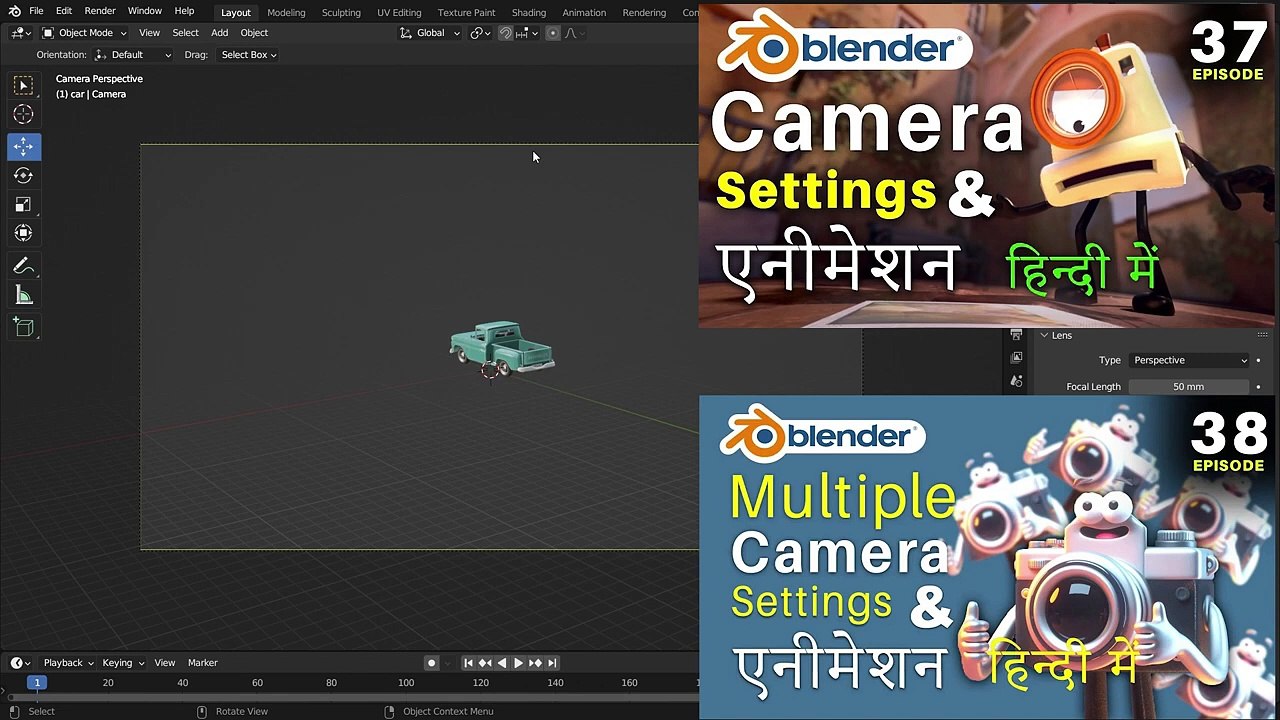The height and width of the screenshot is (720, 1280).
Task: Open the proportional editing falloff dropdown
Action: click(572, 33)
